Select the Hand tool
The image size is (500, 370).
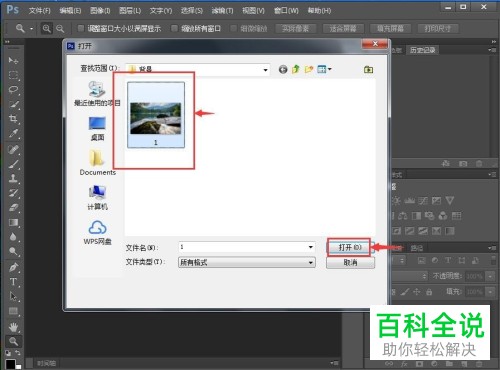click(13, 327)
